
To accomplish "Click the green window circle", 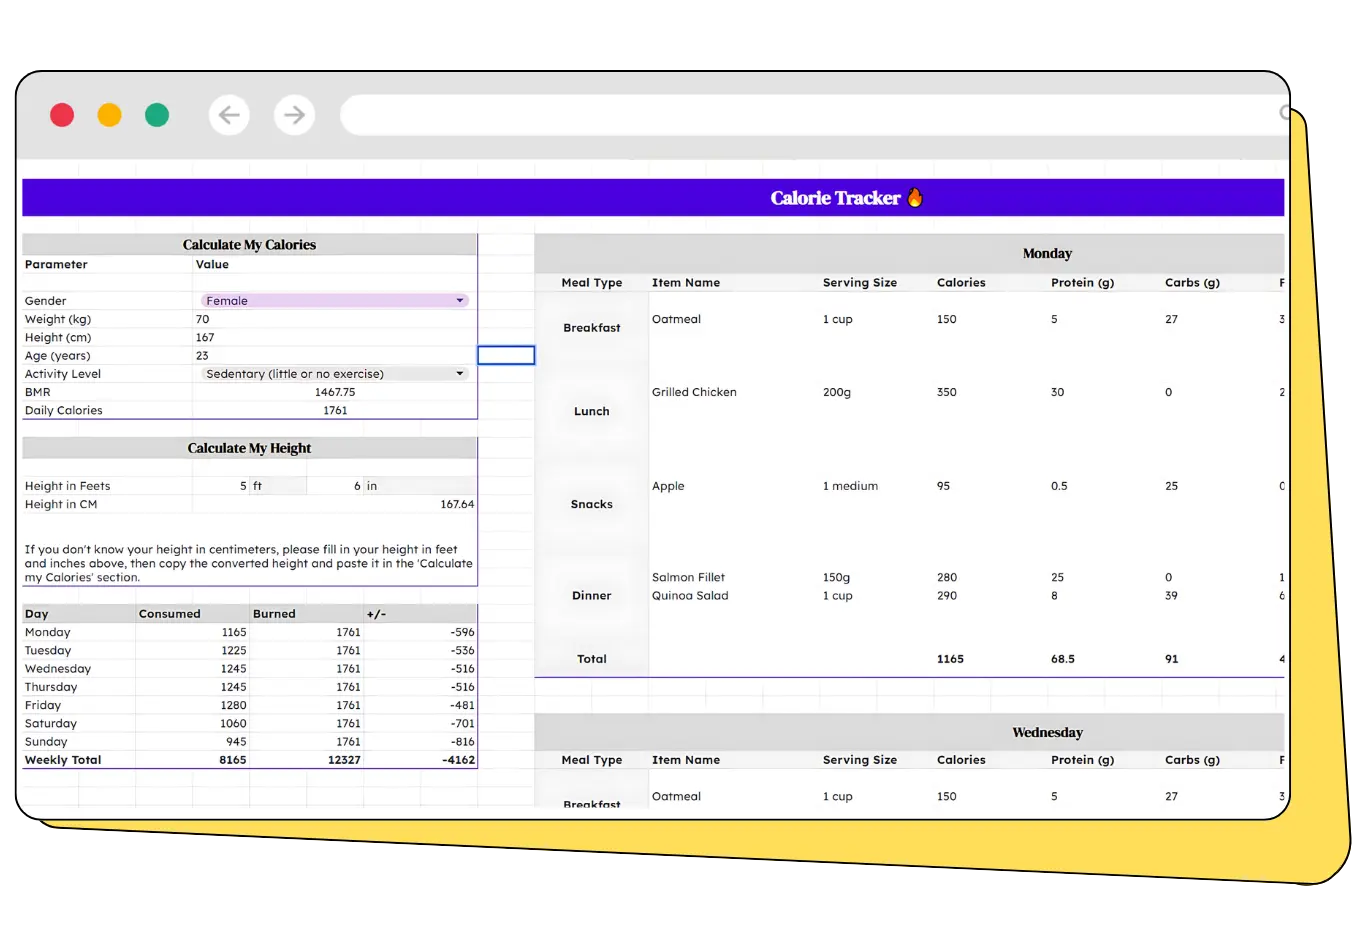I will pos(157,115).
